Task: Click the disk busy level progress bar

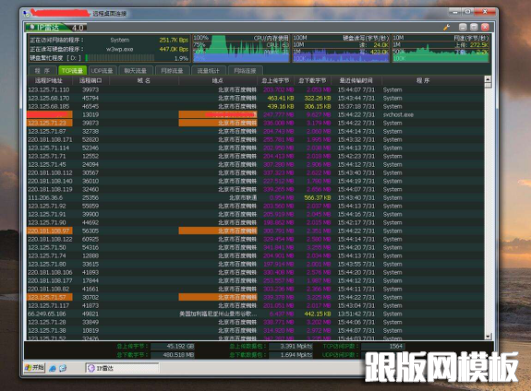Action: (x=120, y=58)
